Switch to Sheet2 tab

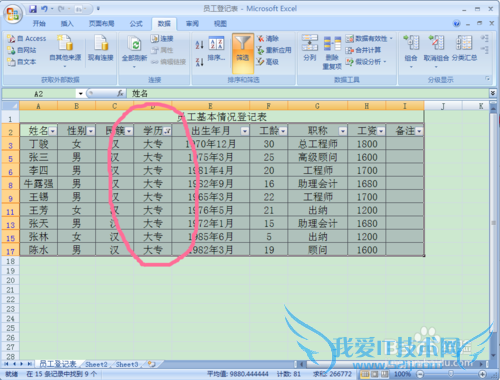96,364
